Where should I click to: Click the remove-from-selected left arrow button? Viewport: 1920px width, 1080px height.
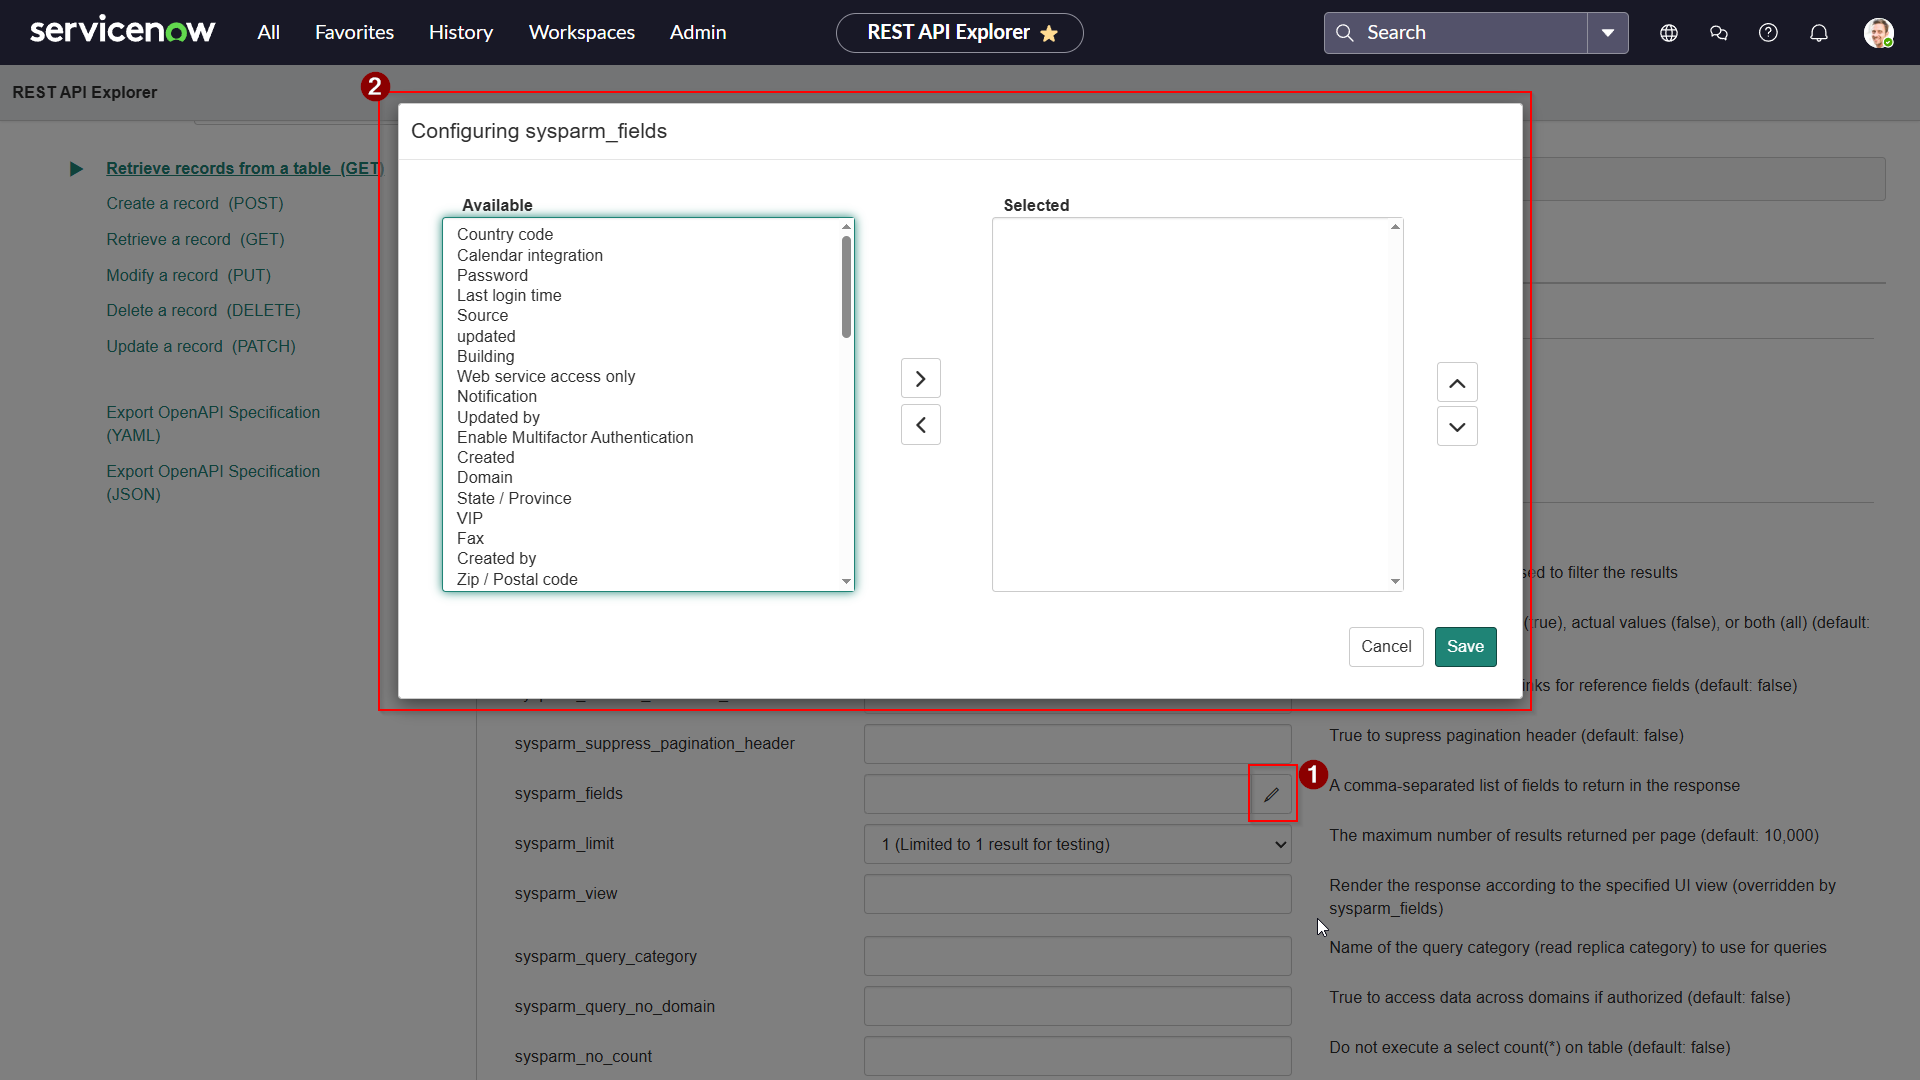tap(920, 425)
